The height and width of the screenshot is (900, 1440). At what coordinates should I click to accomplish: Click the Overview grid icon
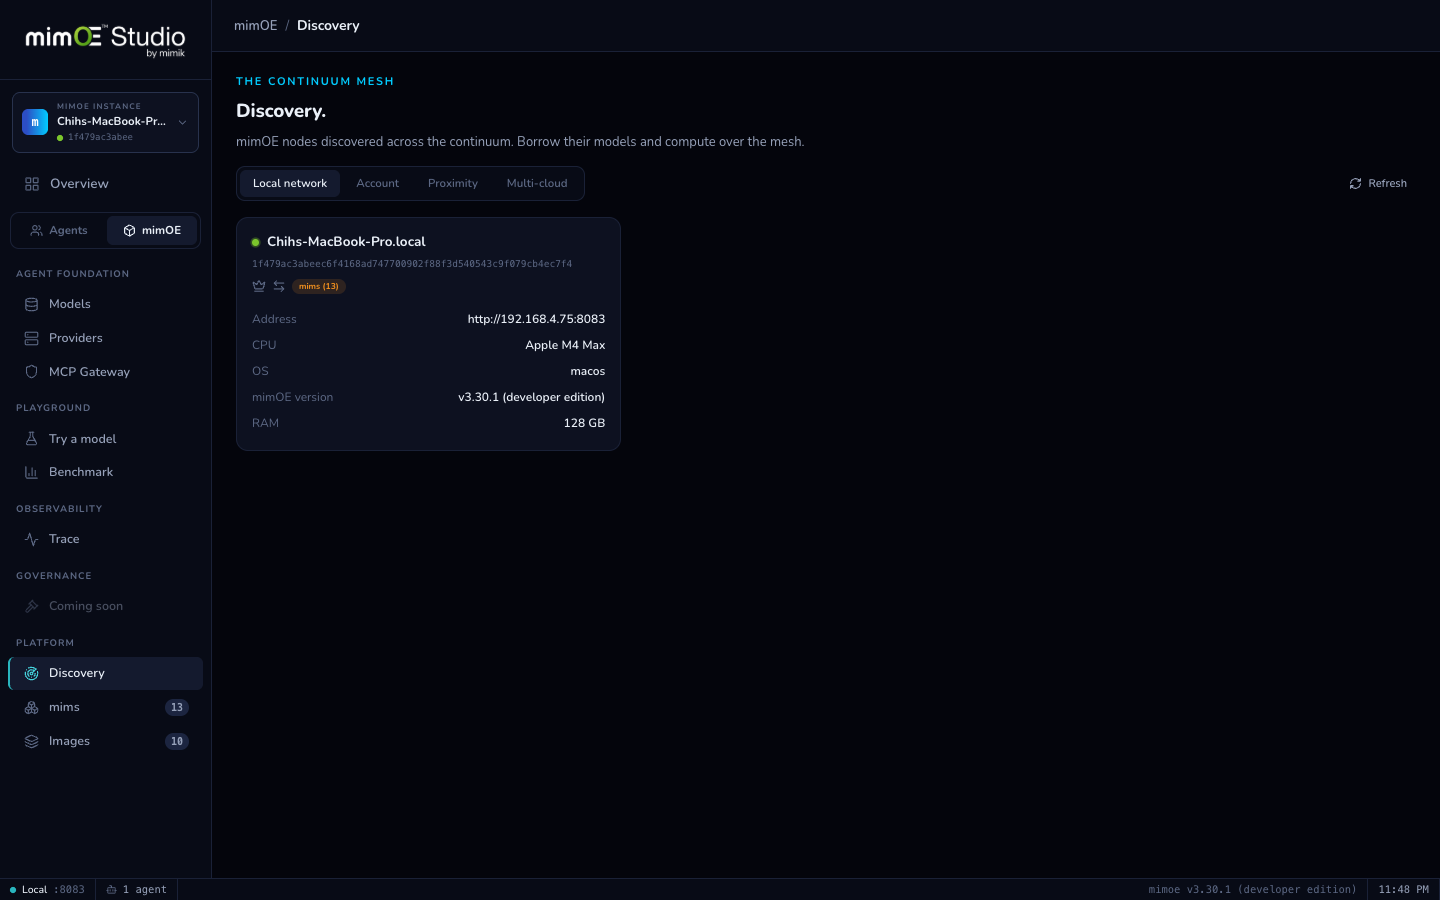click(x=32, y=184)
